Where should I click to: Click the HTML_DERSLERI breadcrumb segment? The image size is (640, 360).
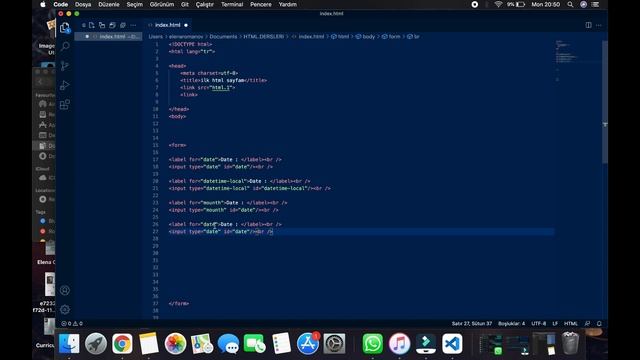point(263,36)
